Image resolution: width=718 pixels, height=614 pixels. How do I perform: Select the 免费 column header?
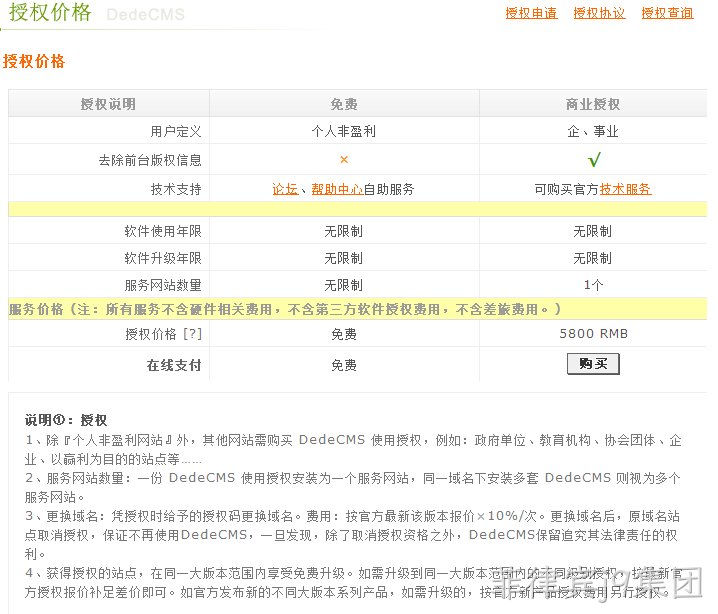(x=344, y=104)
